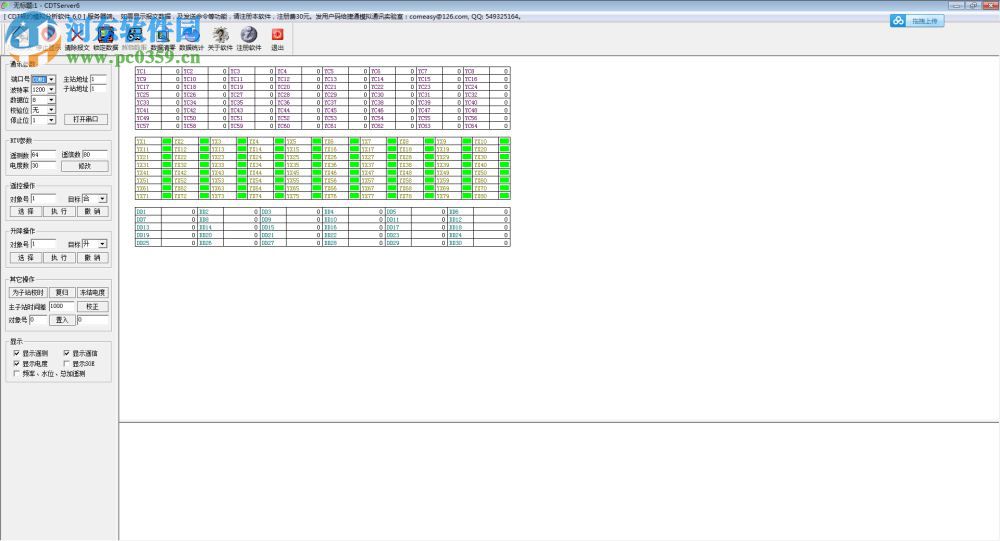Open the 停止位 stop bits dropdown

51,120
